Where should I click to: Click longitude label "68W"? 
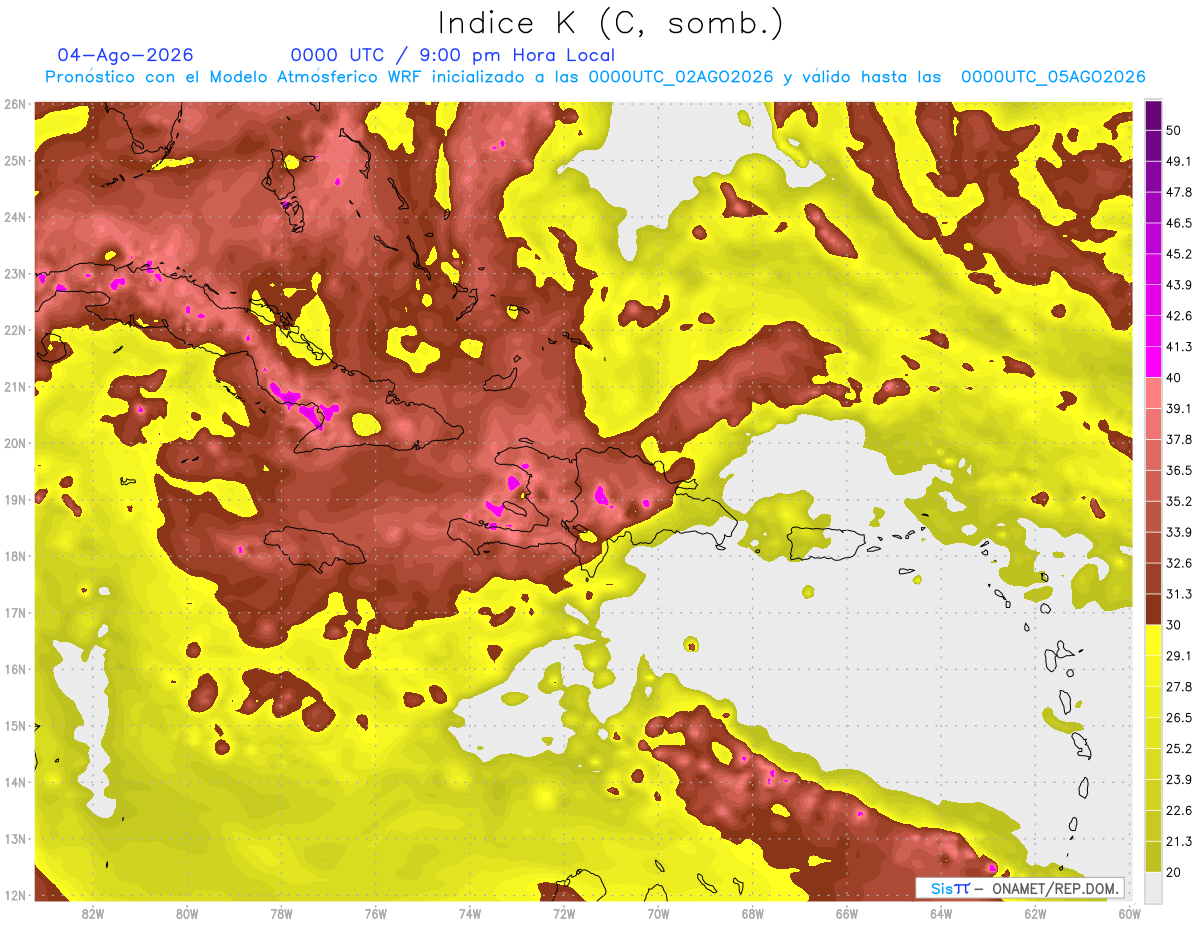point(753,913)
